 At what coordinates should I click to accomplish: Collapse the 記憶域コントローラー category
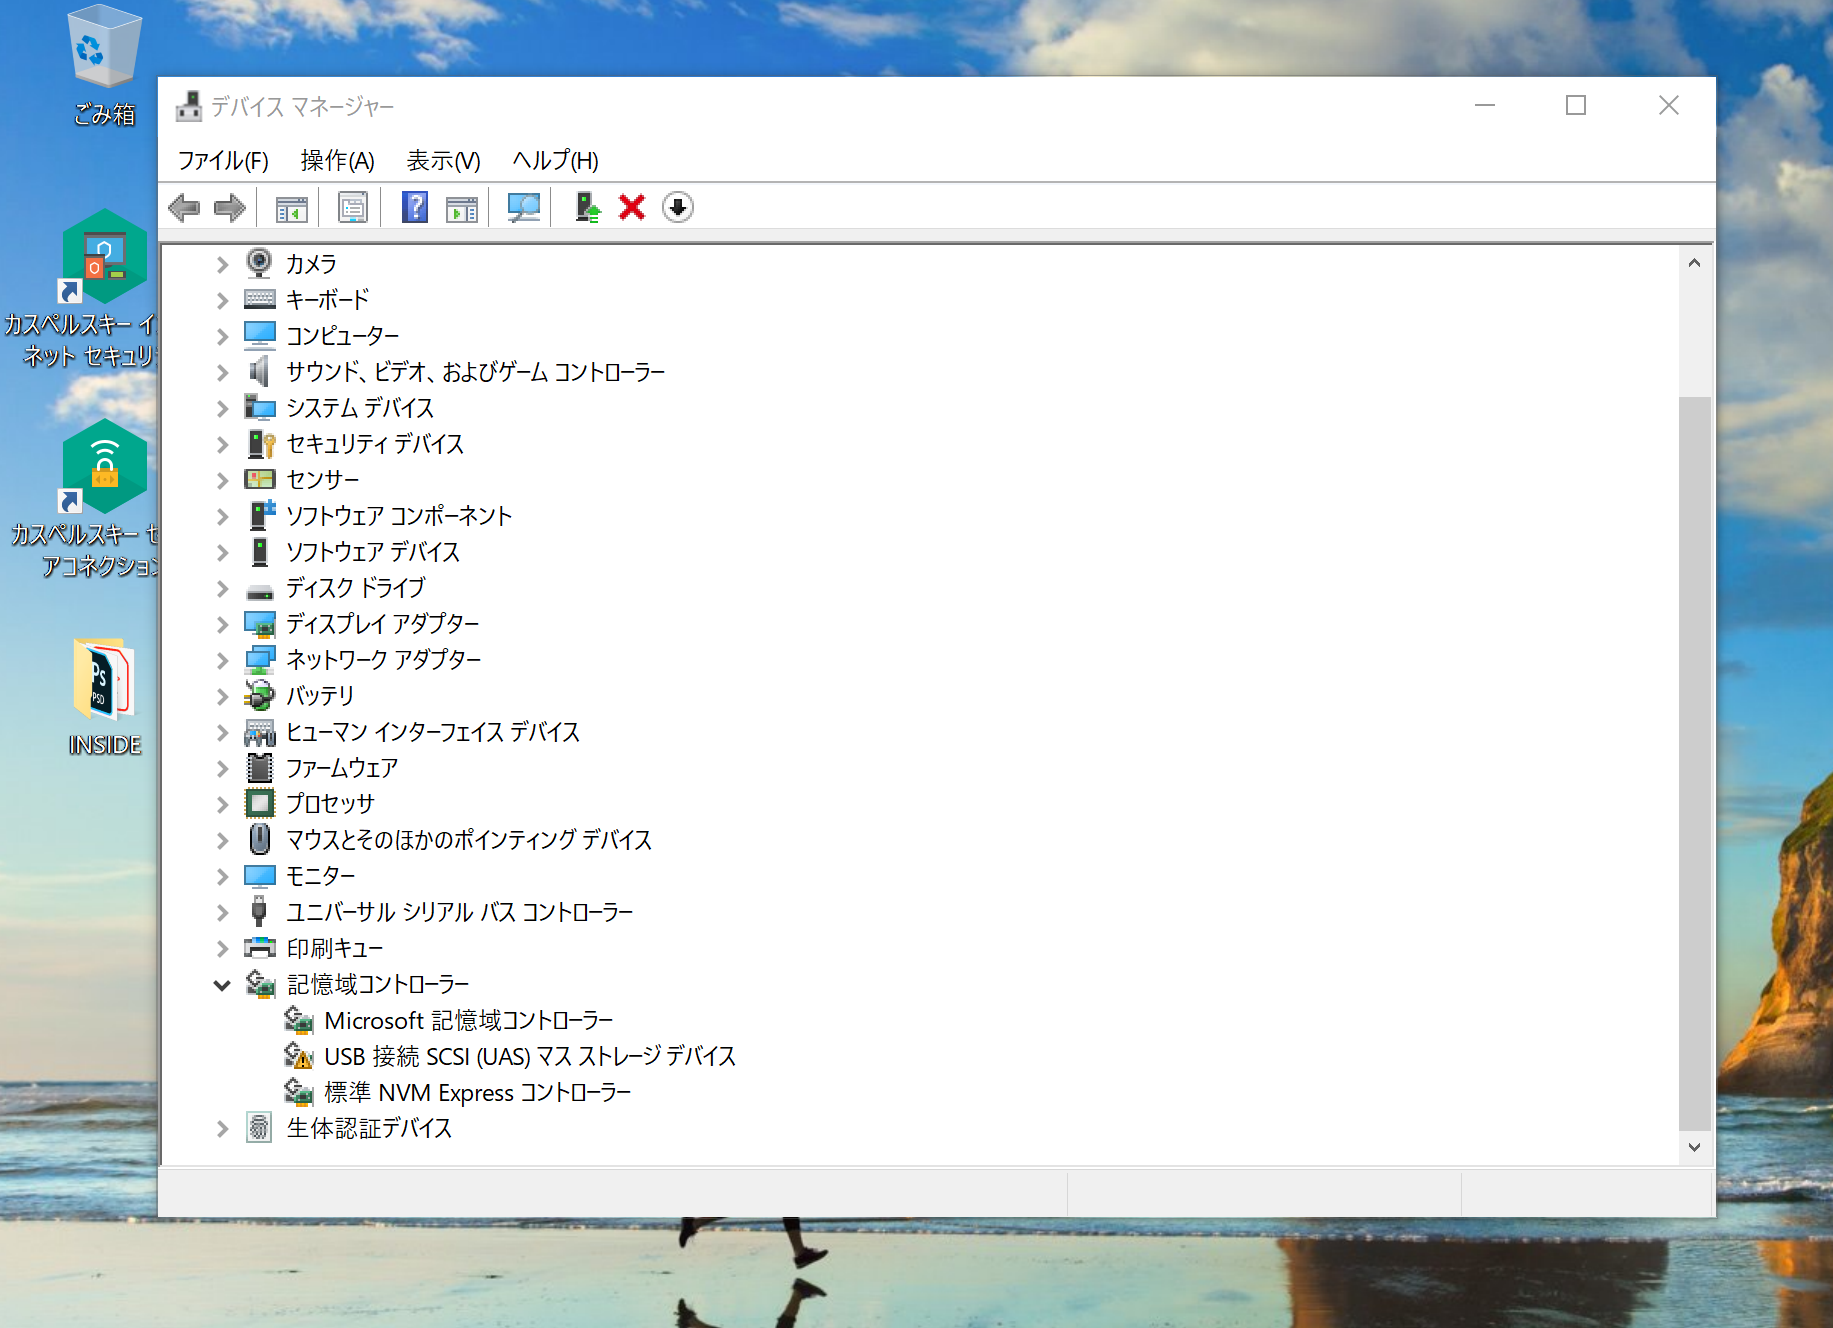(222, 986)
